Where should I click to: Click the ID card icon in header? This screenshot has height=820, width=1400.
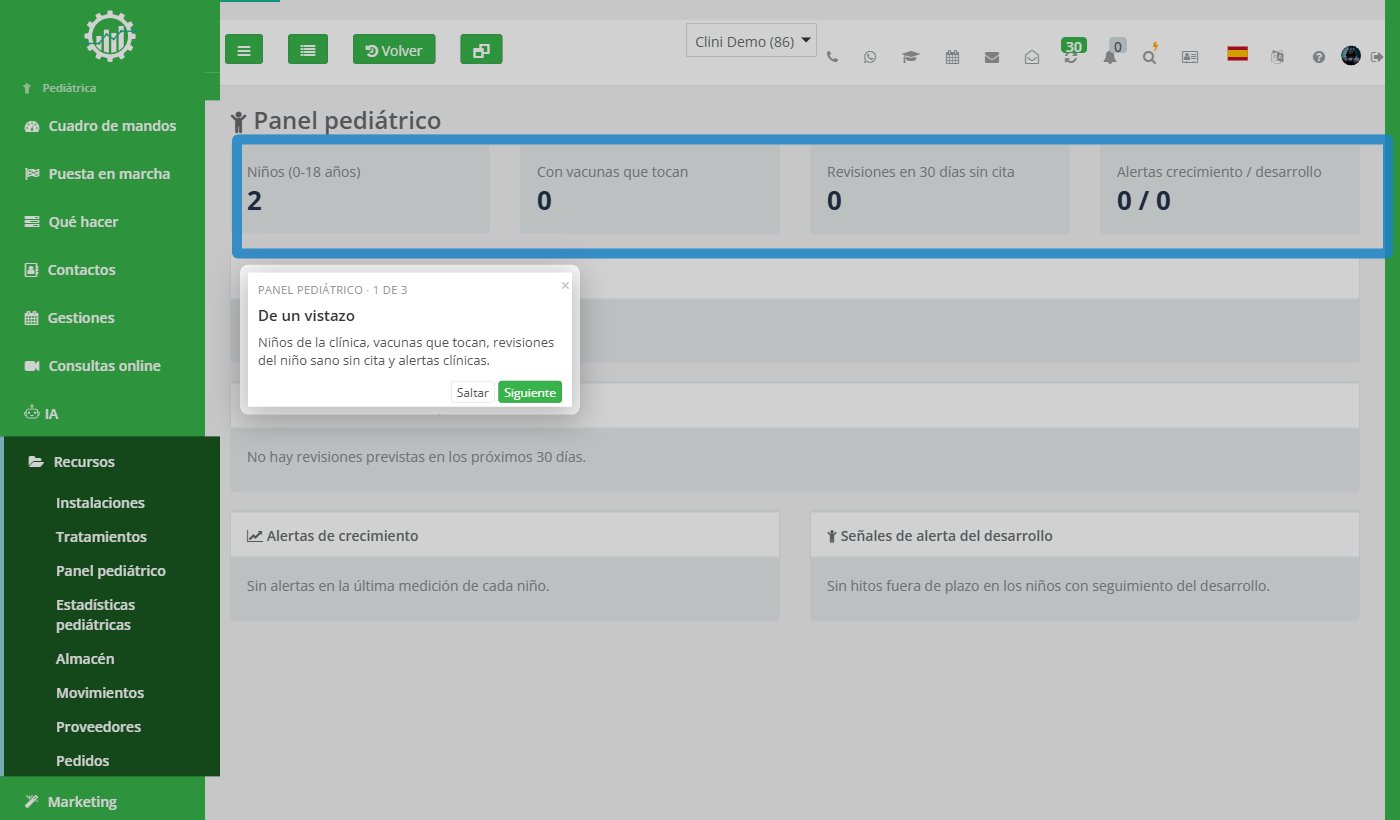[x=1190, y=57]
